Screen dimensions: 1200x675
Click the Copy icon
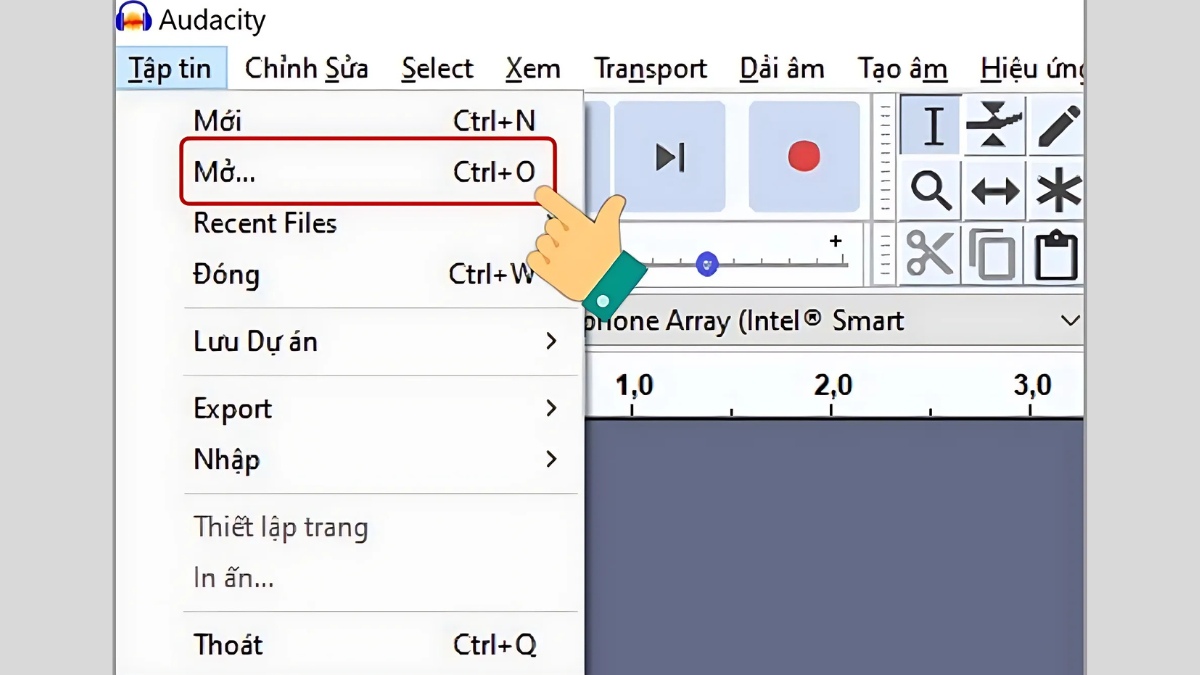point(995,254)
